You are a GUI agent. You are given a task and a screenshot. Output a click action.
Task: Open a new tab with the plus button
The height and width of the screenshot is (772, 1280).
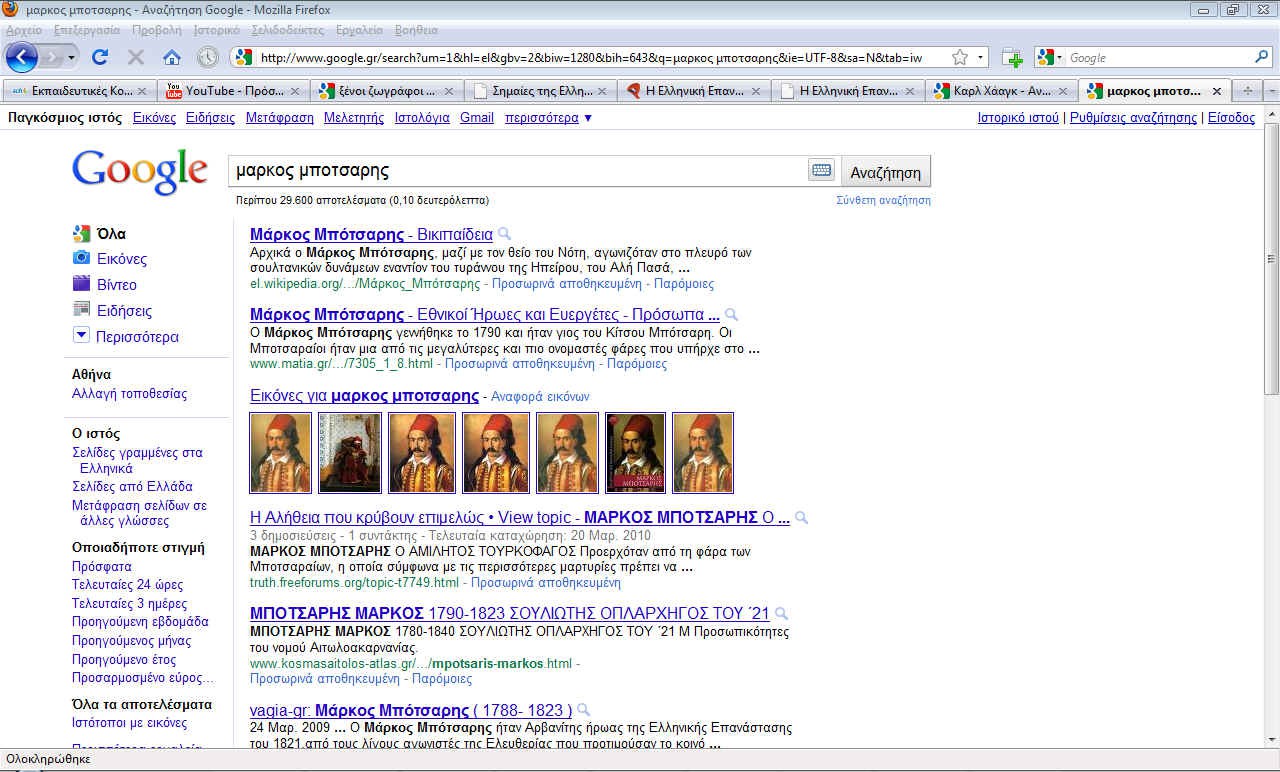1247,91
